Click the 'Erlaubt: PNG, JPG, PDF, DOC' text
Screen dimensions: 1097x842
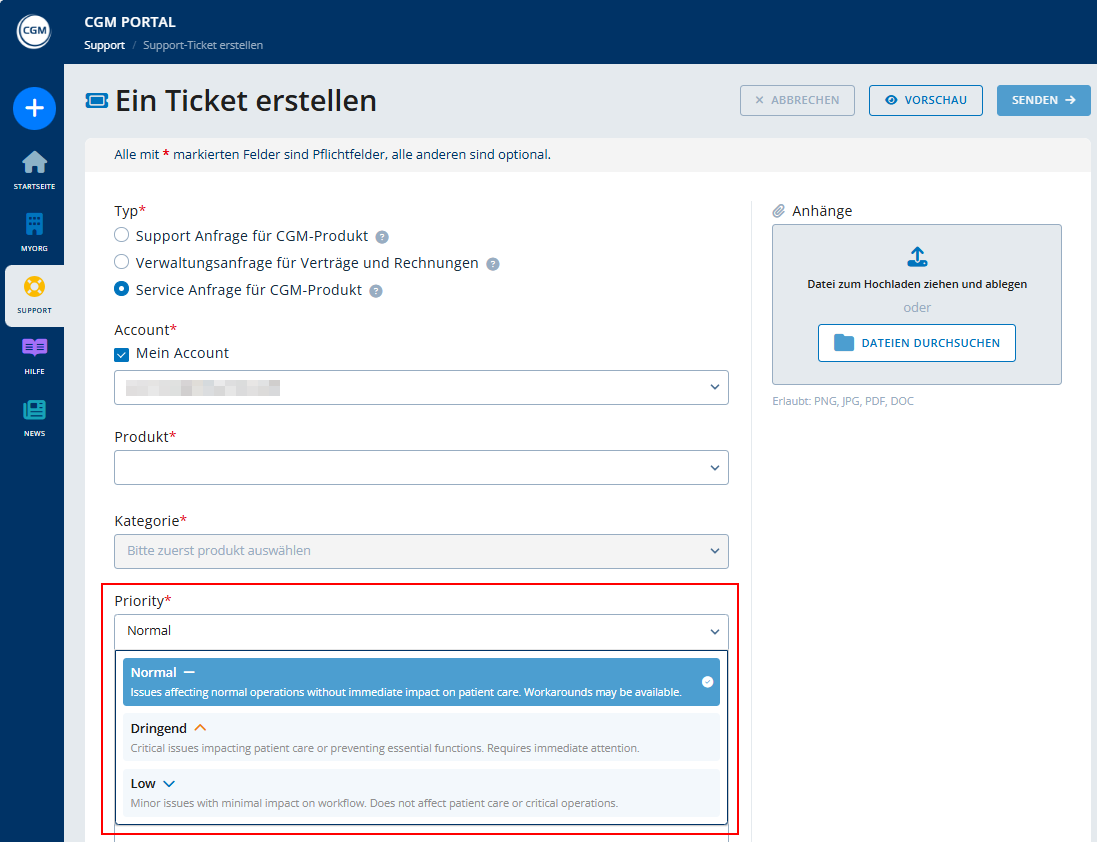point(842,401)
